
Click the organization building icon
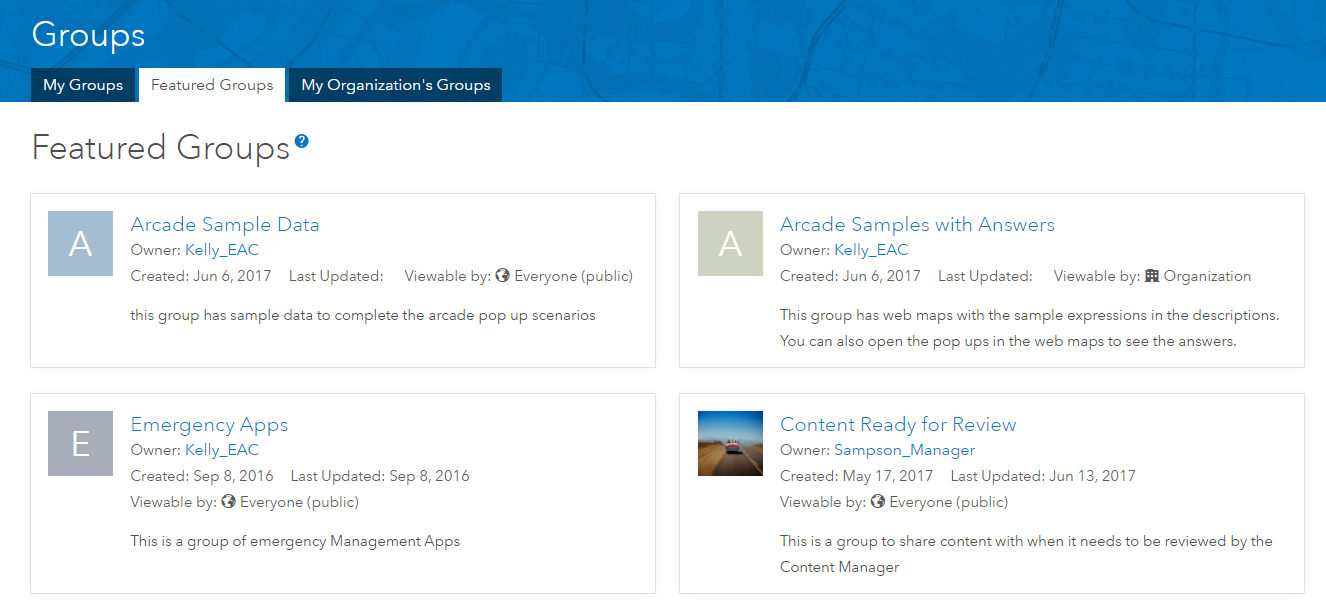click(1152, 276)
